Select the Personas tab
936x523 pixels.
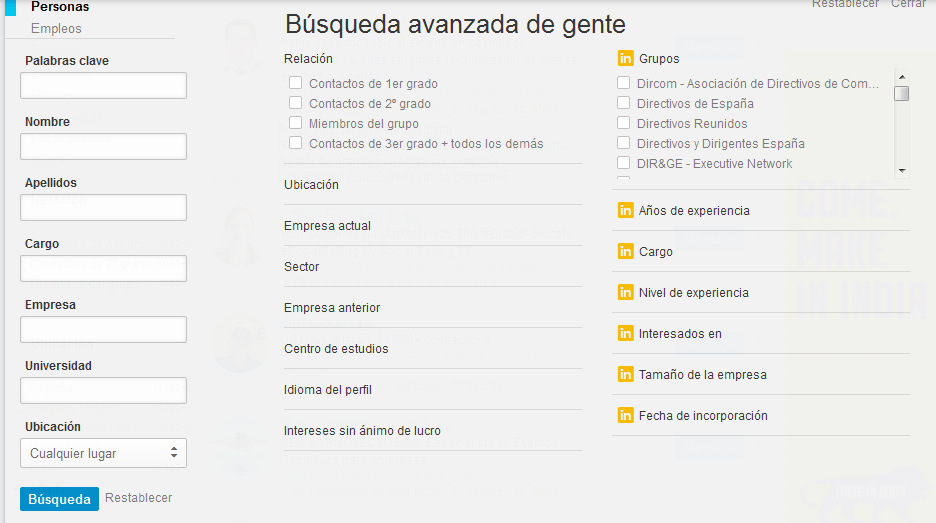pyautogui.click(x=60, y=7)
